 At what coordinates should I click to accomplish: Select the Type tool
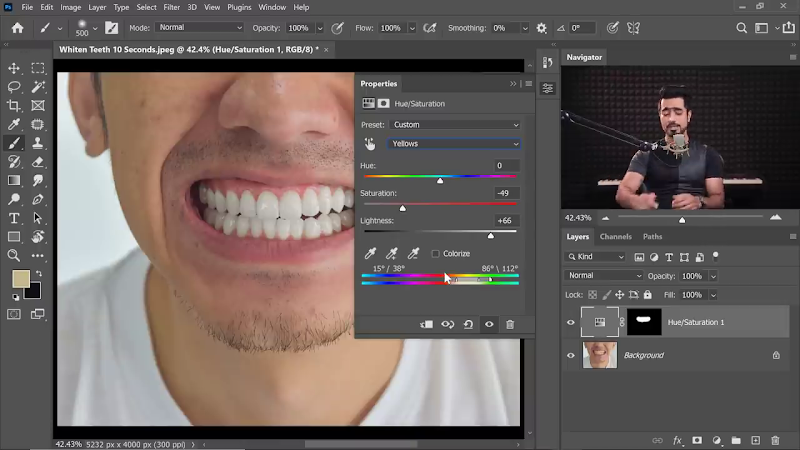(x=14, y=218)
